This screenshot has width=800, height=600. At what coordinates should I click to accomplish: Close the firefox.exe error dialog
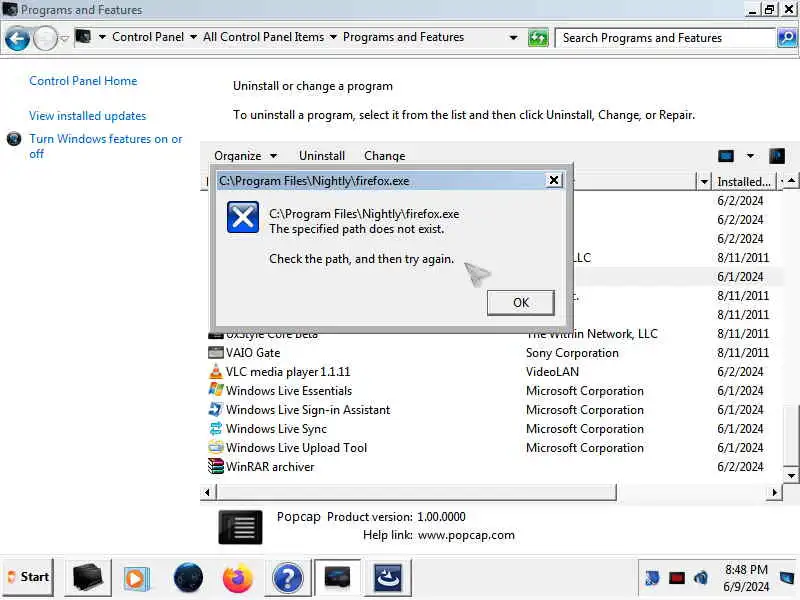point(554,180)
